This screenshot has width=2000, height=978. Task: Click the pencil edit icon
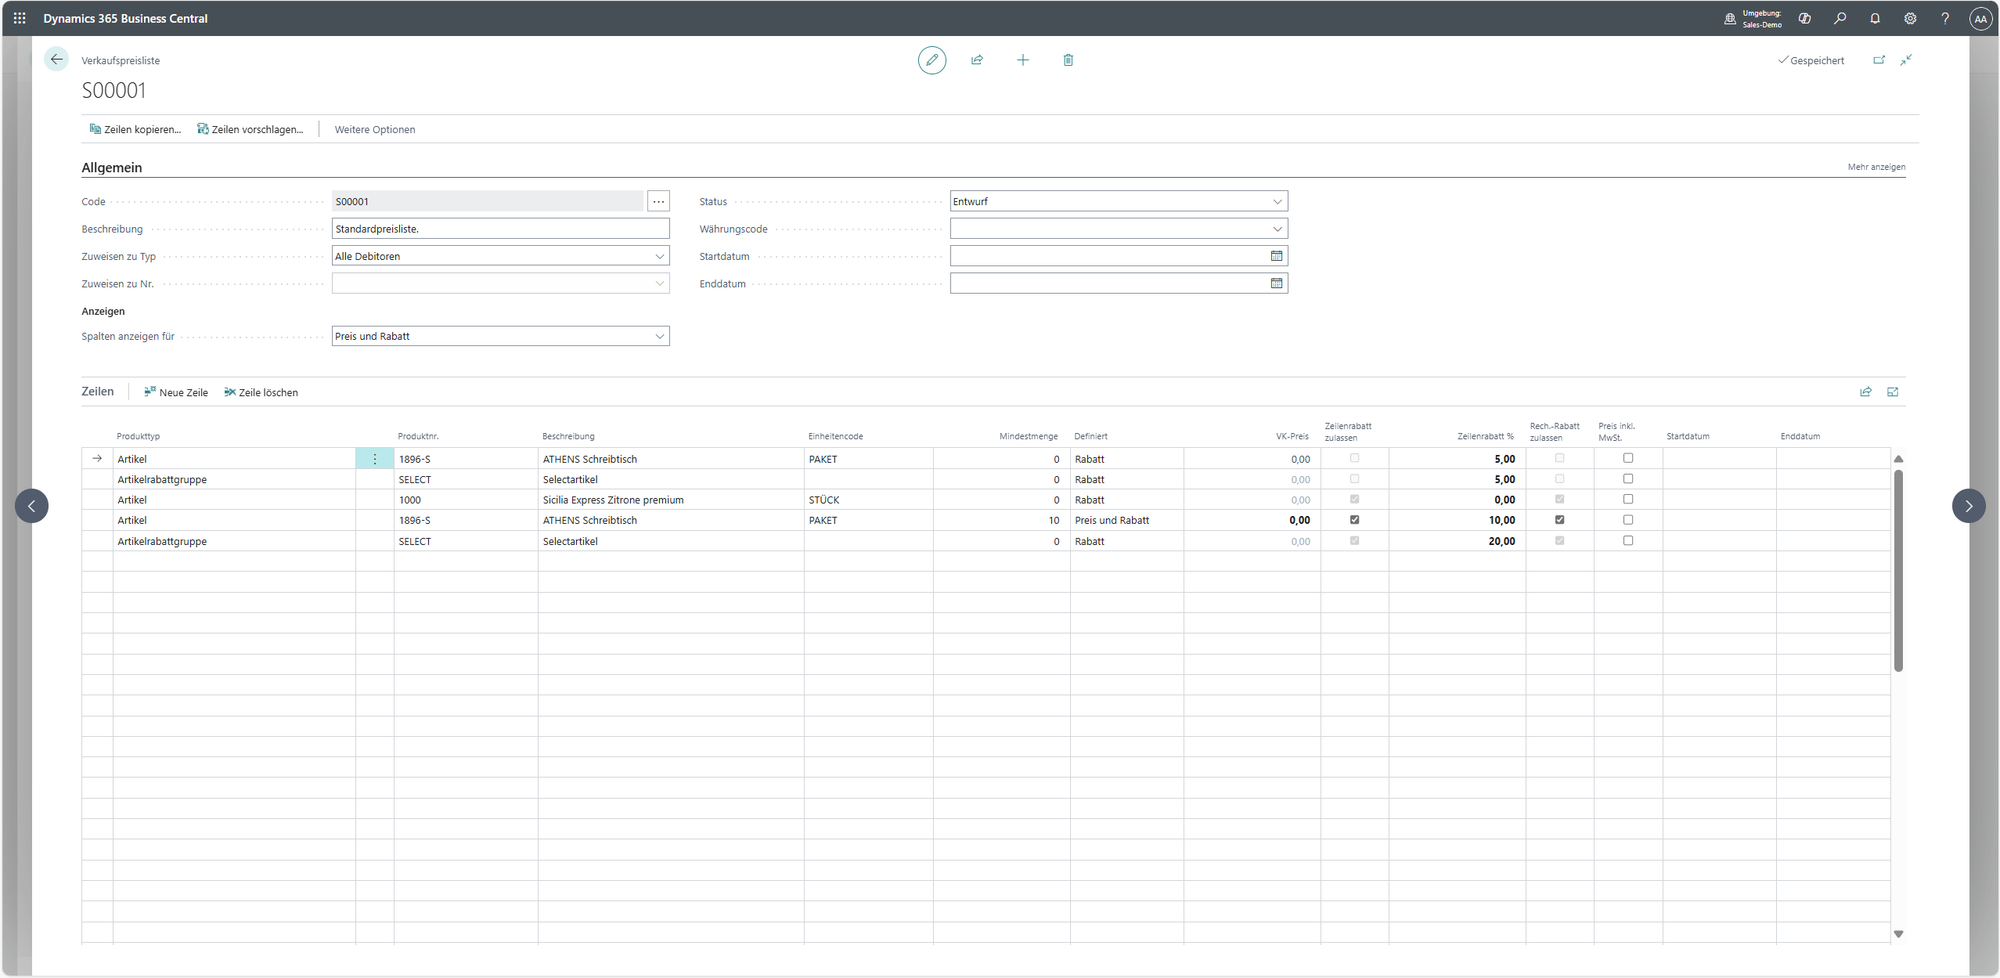(931, 60)
